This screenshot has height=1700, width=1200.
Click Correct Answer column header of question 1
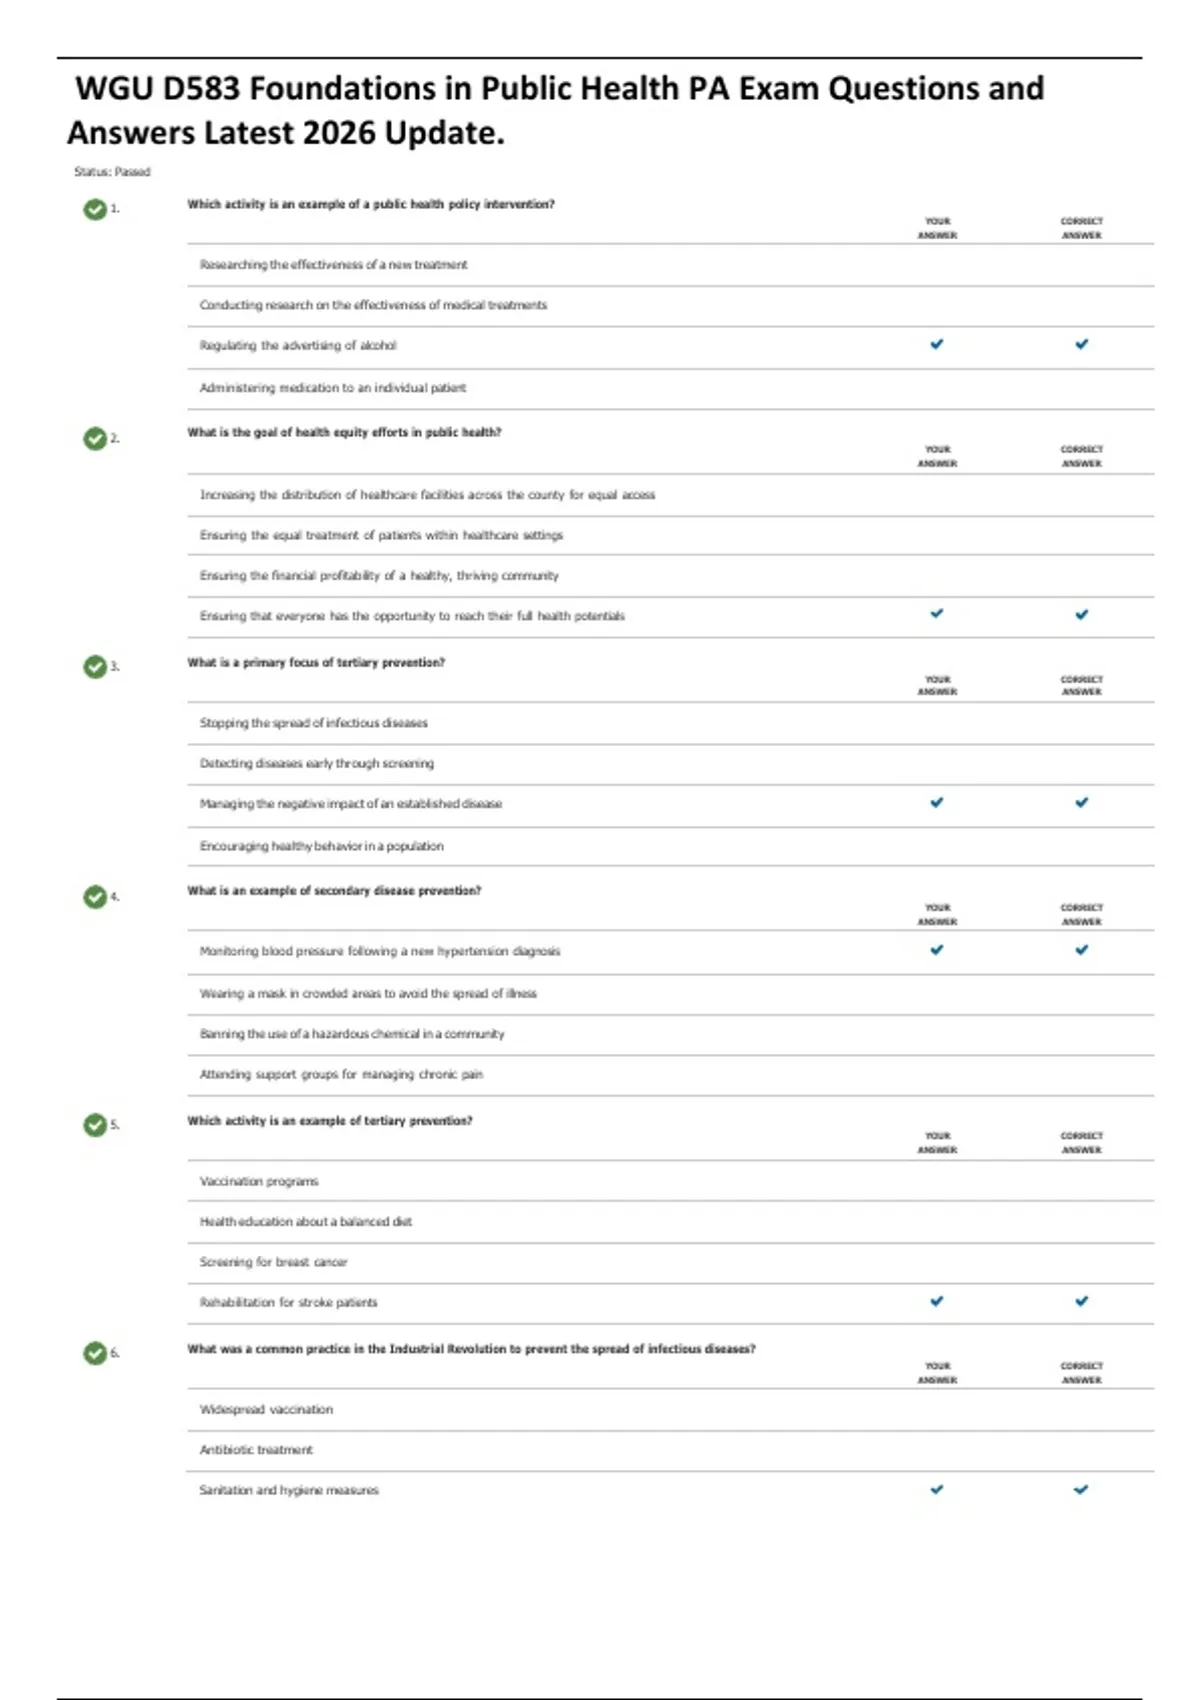coord(1081,228)
